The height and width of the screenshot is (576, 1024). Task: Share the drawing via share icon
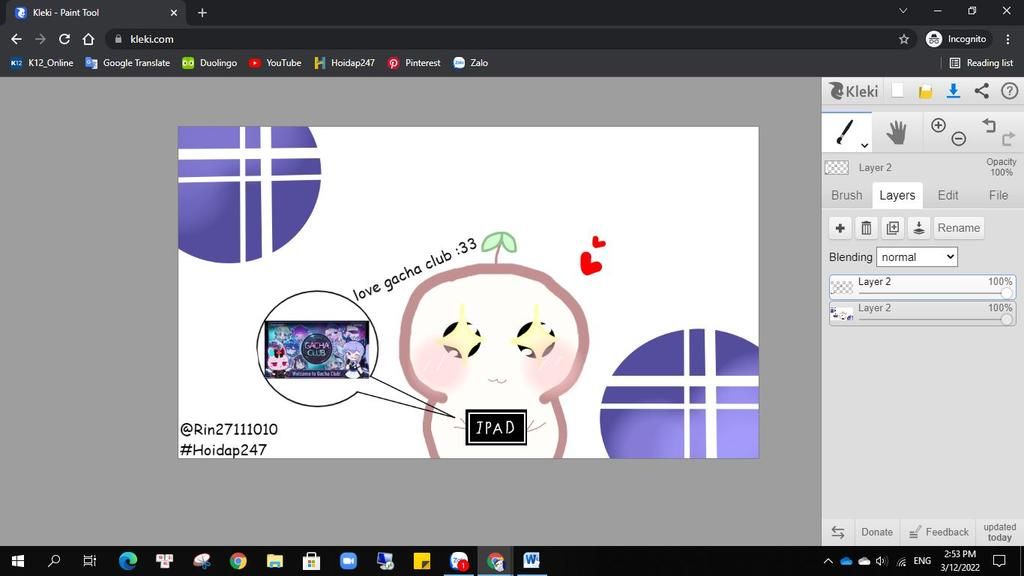(982, 91)
